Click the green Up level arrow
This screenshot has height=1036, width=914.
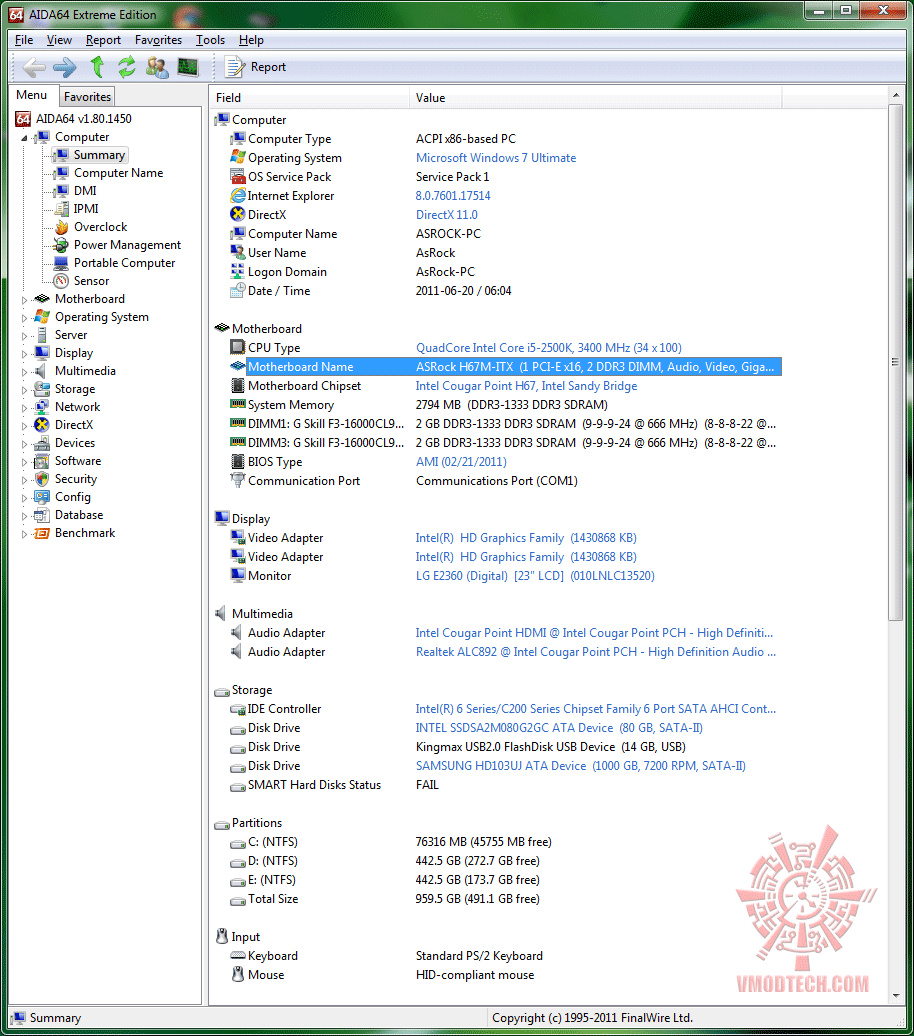[x=97, y=67]
